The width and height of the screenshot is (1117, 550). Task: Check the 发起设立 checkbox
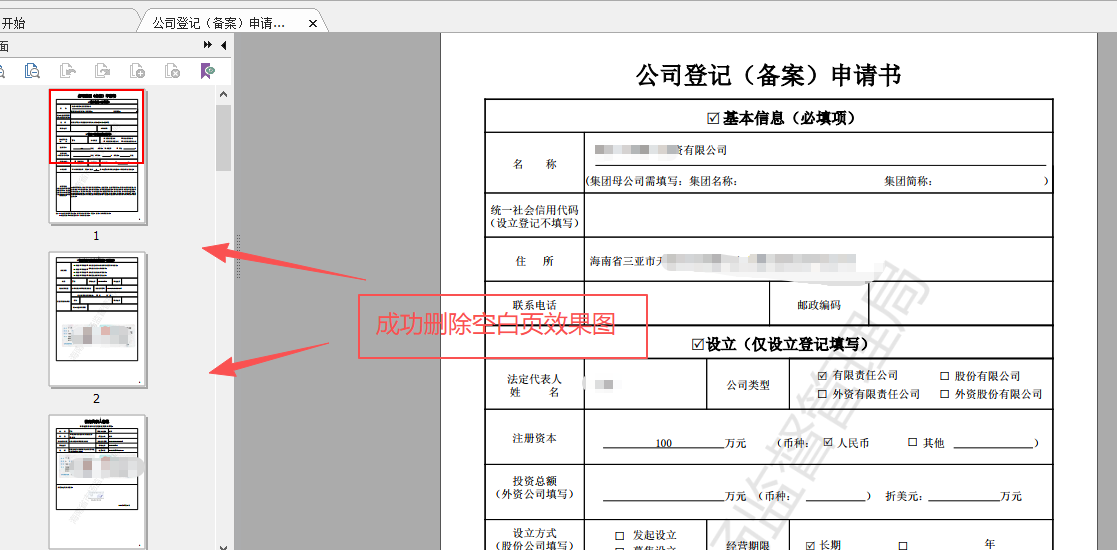tap(619, 535)
